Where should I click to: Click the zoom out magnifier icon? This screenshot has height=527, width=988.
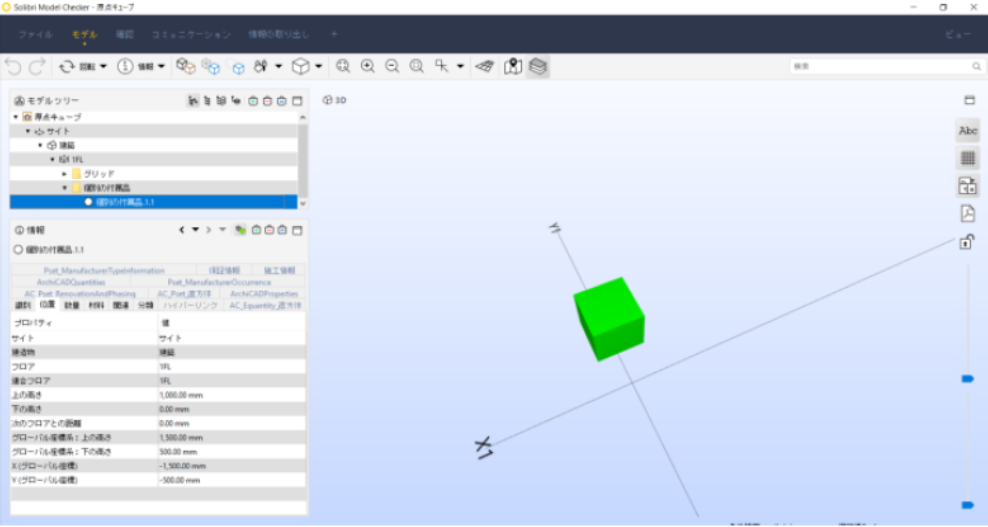(x=392, y=66)
